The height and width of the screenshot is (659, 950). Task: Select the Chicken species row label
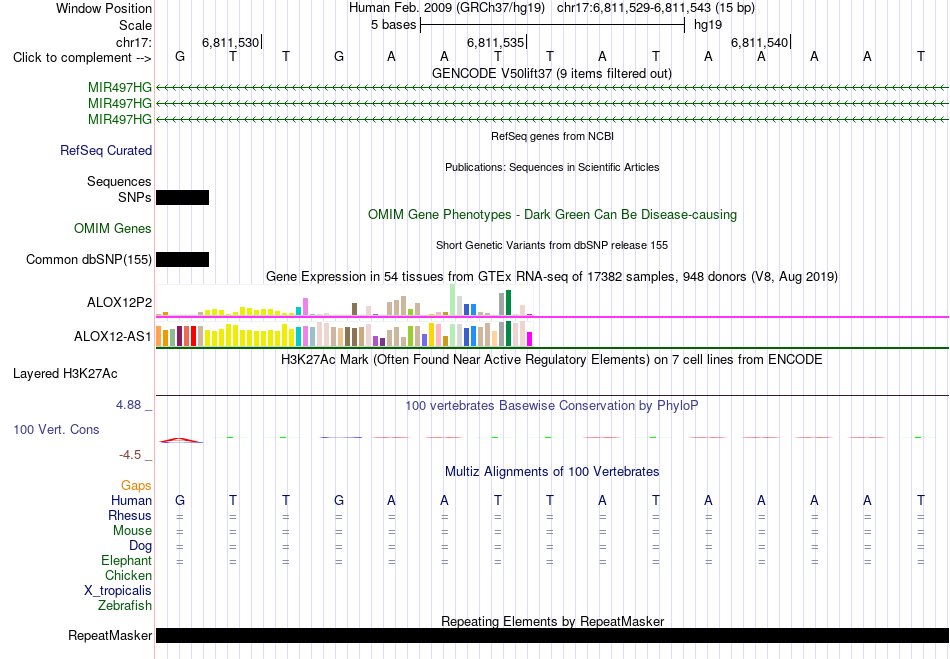128,575
